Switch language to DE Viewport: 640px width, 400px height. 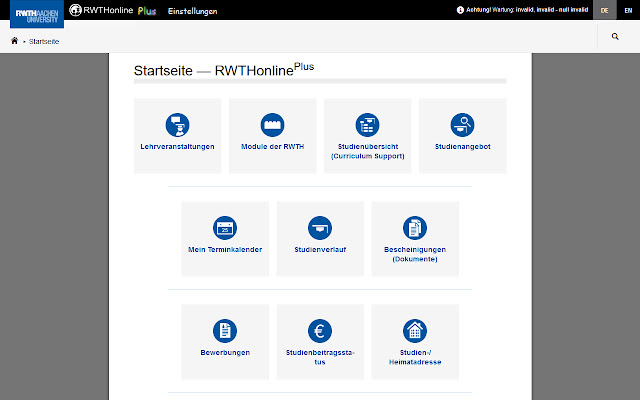pos(604,10)
